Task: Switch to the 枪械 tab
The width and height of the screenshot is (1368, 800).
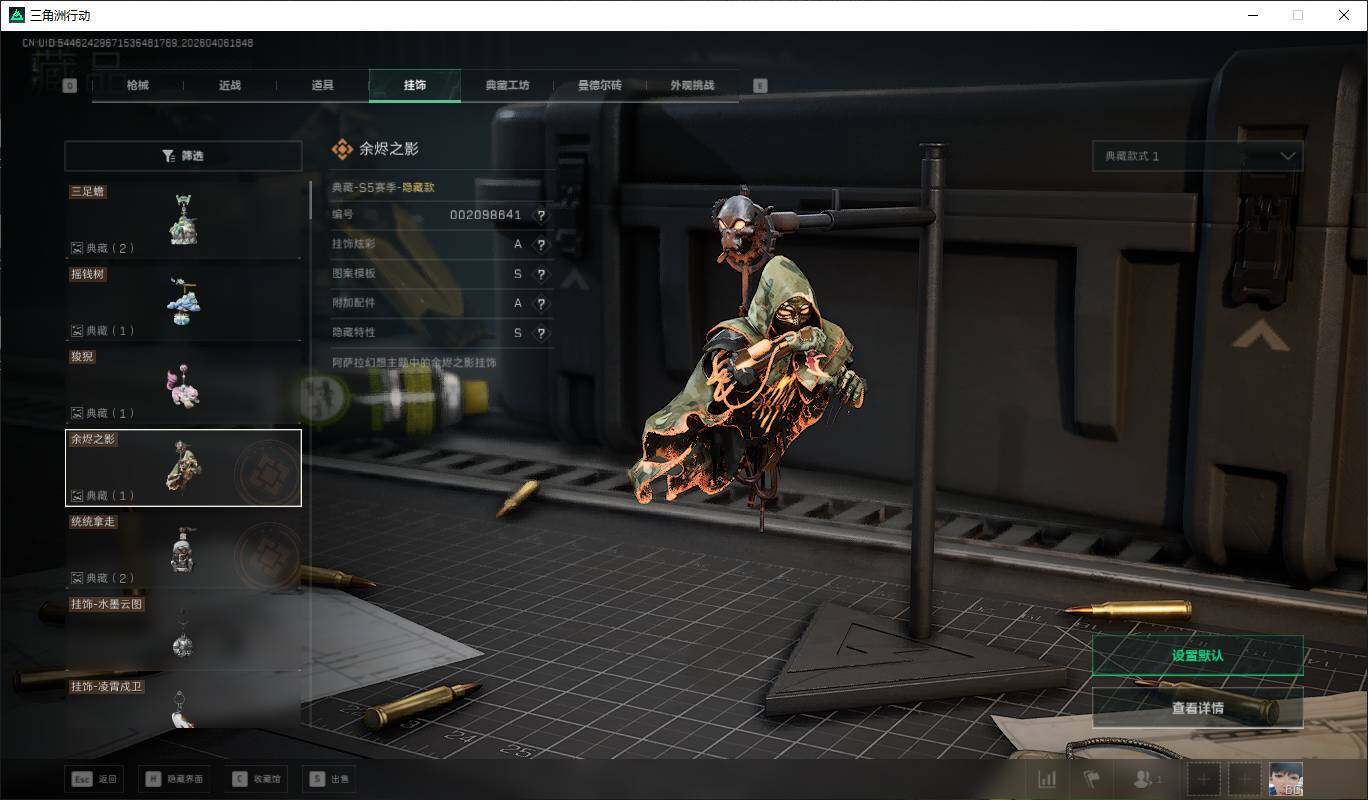Action: pos(138,86)
